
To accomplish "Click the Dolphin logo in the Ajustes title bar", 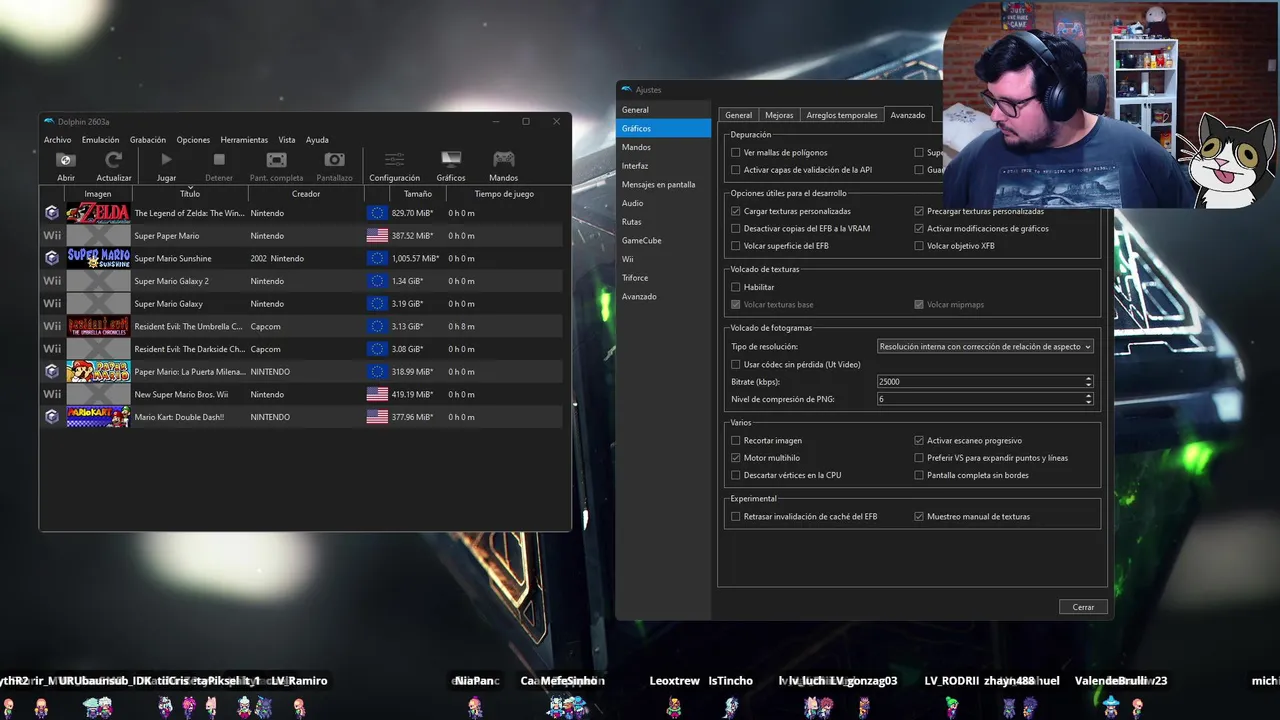I will pyautogui.click(x=626, y=90).
